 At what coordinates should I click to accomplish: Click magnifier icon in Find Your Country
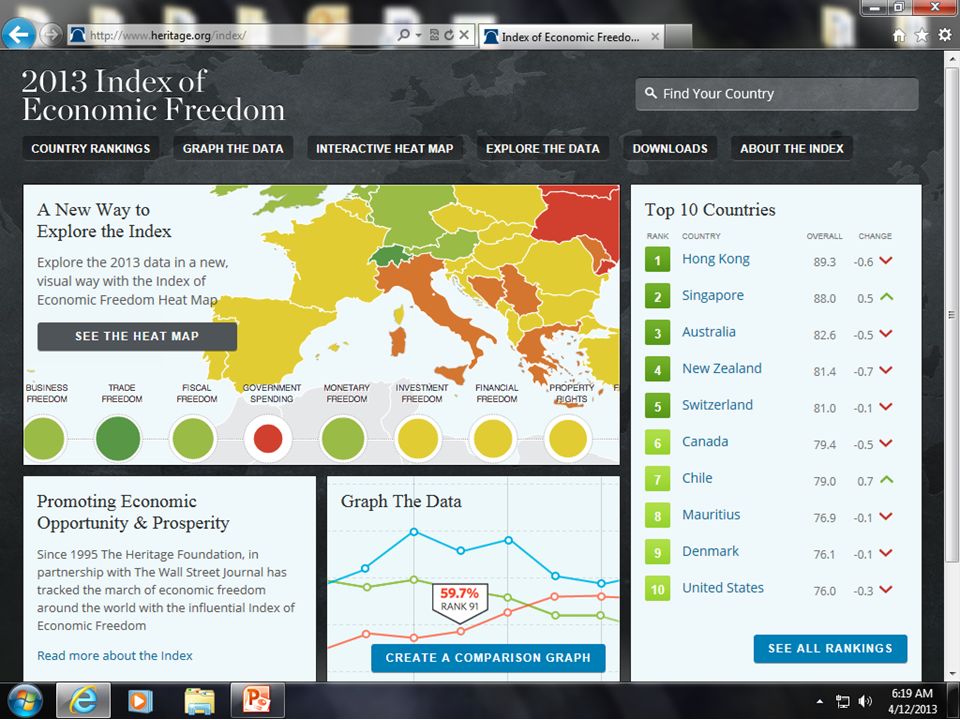pos(651,93)
